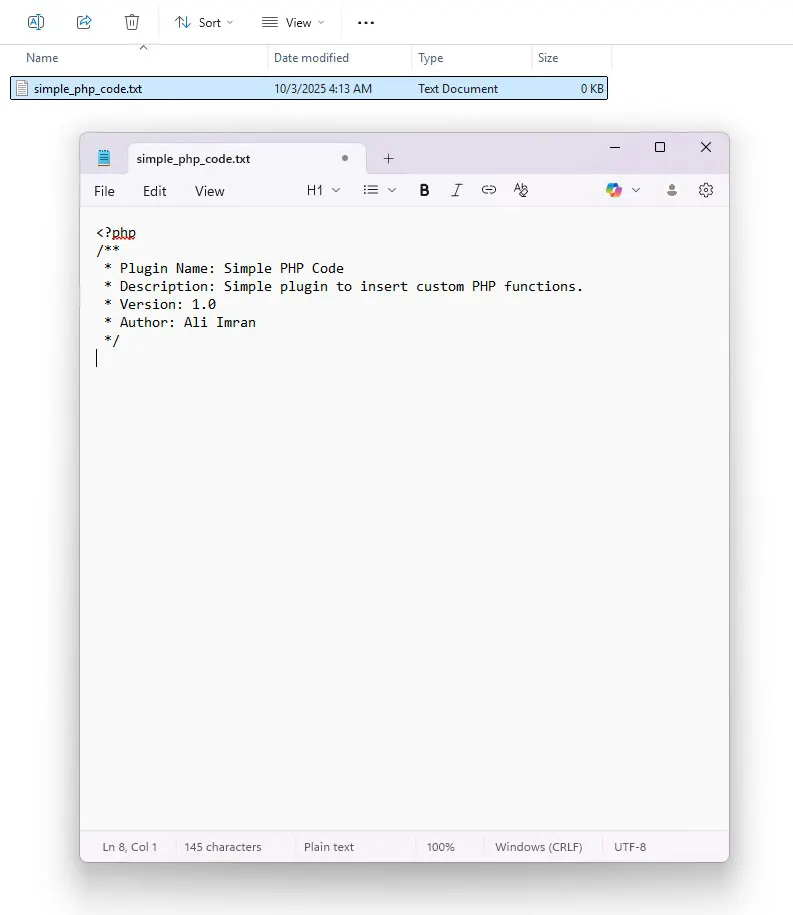
Task: Click the Copilot icon in Notepad
Action: (x=614, y=190)
